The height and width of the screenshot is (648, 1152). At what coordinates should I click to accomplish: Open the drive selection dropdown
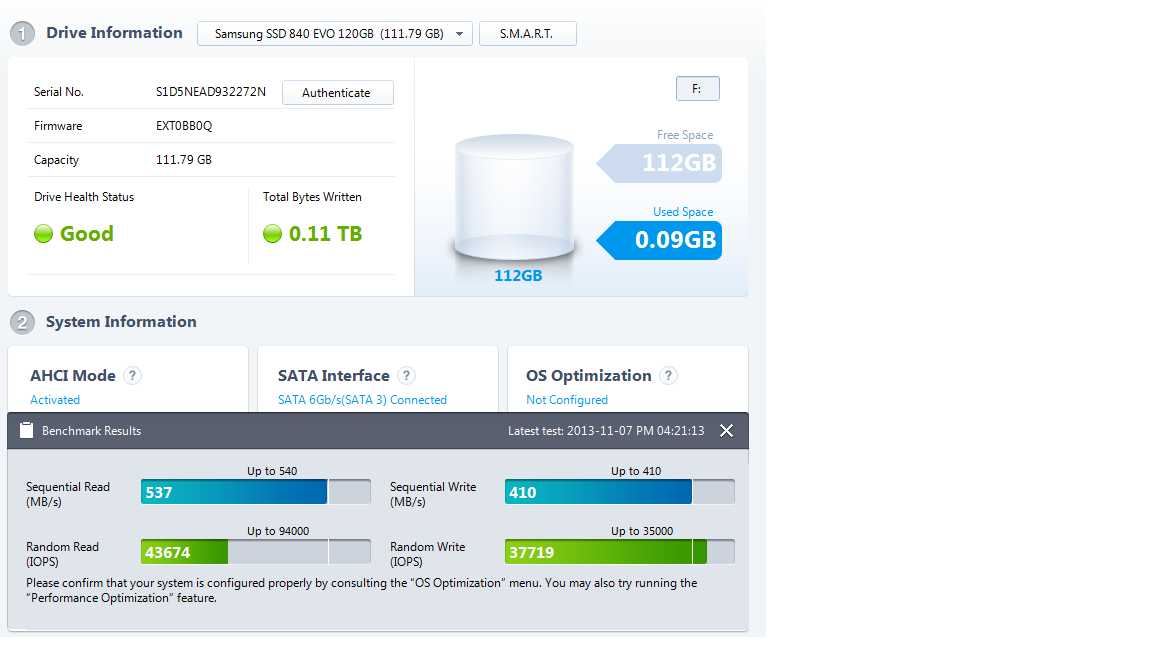(x=334, y=34)
